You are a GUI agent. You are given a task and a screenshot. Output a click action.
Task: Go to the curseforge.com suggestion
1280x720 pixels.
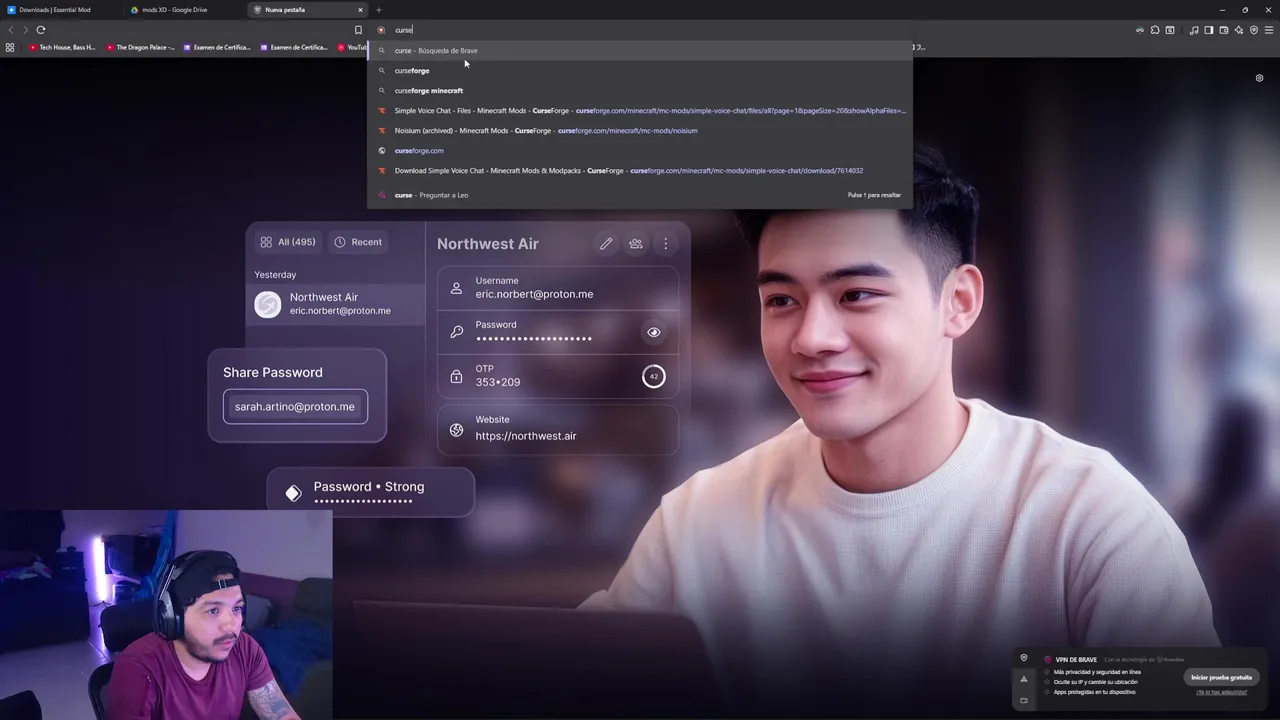click(x=640, y=150)
